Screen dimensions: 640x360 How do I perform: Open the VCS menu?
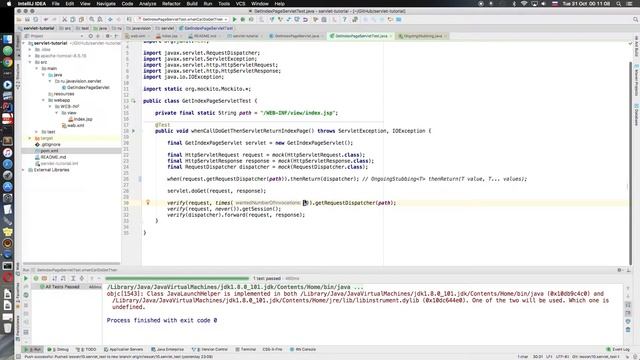point(240,4)
